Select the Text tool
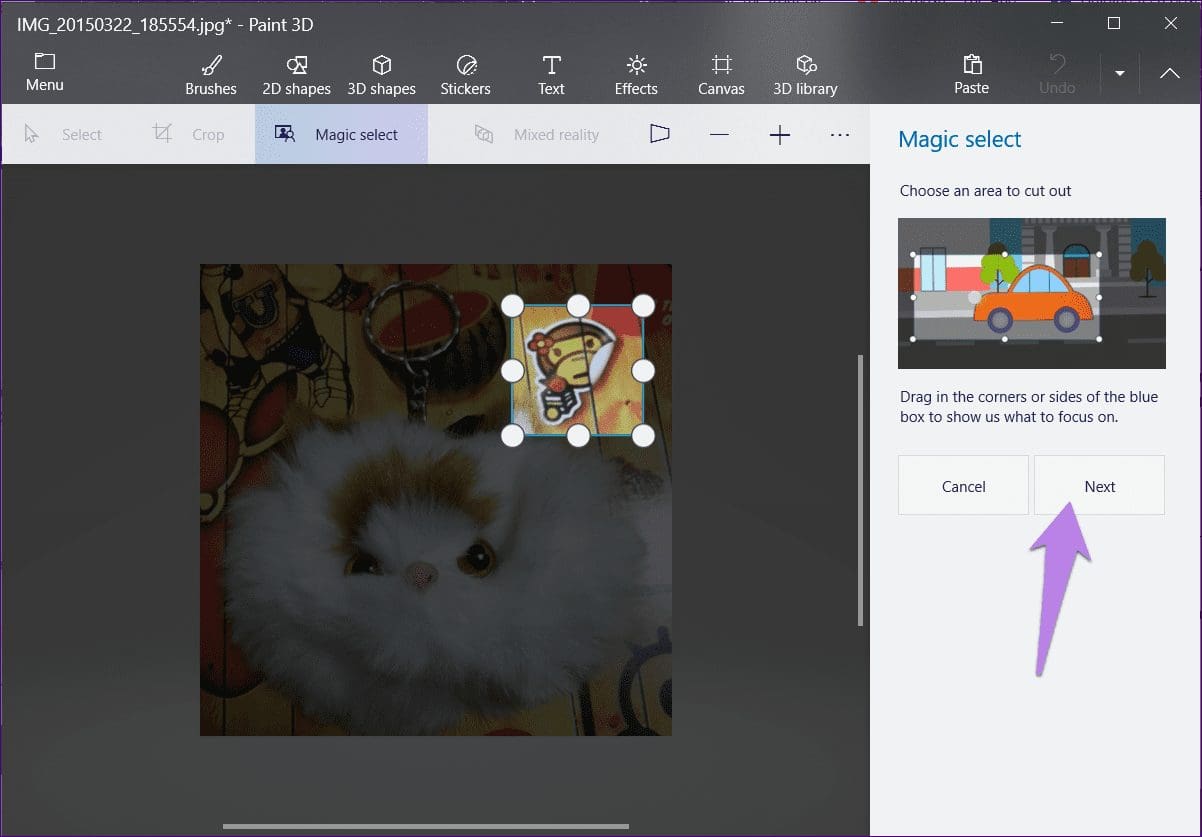Viewport: 1202px width, 837px height. click(x=551, y=75)
